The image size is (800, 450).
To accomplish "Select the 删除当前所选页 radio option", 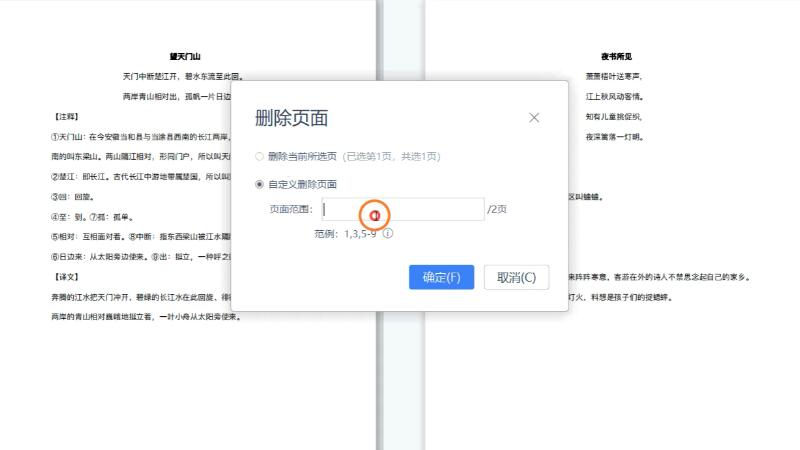I will tap(261, 157).
